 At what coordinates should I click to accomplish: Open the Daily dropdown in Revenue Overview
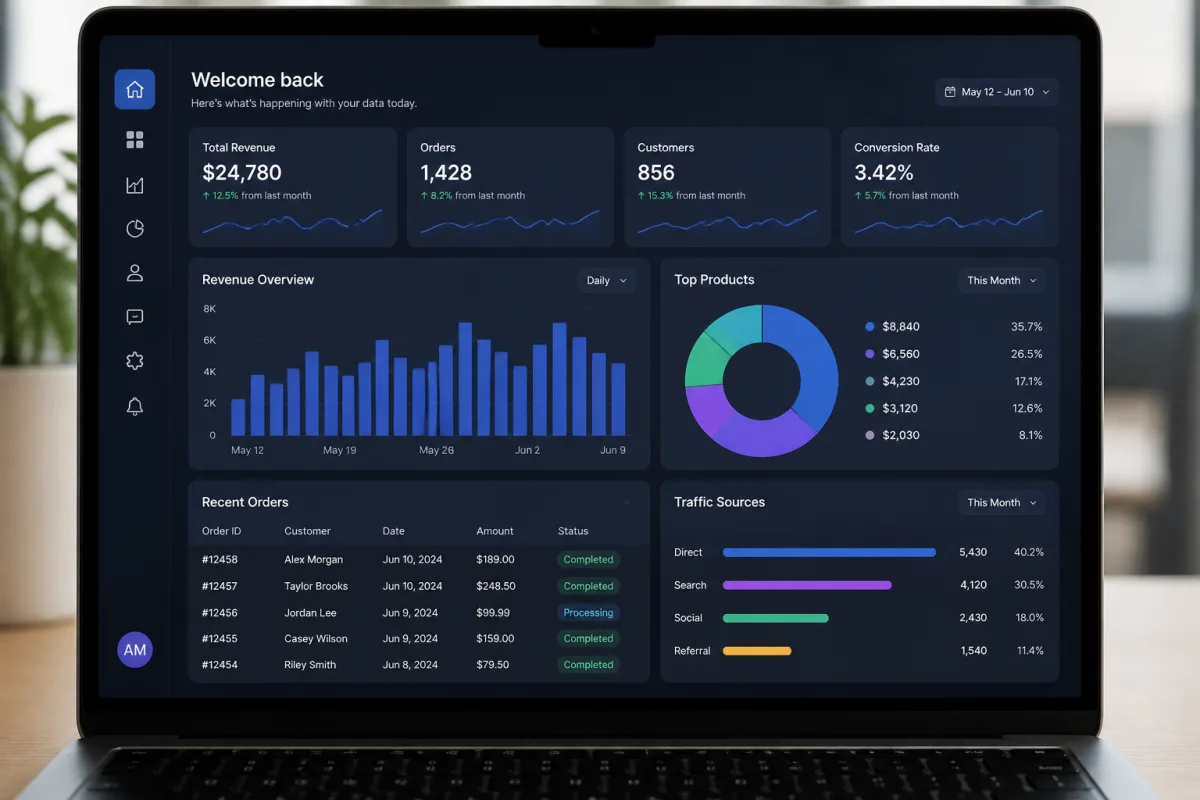(x=607, y=281)
